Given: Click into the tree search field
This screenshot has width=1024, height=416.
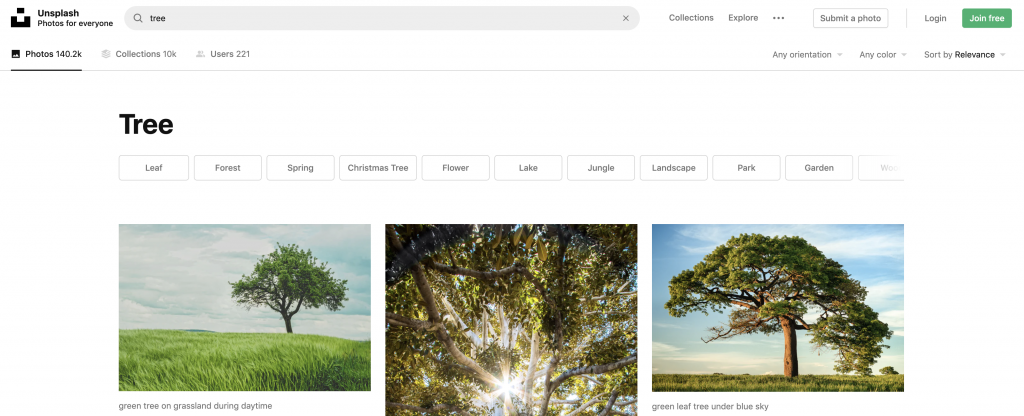Looking at the screenshot, I should tap(380, 18).
